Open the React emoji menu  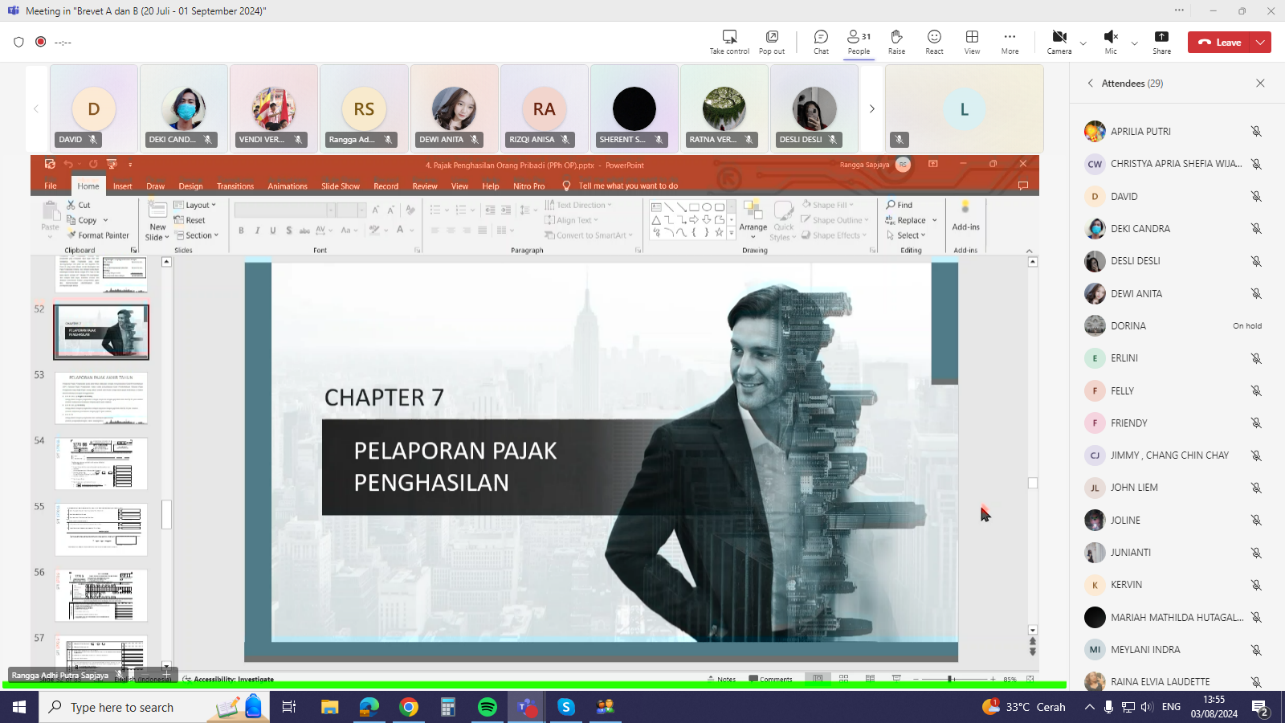934,41
